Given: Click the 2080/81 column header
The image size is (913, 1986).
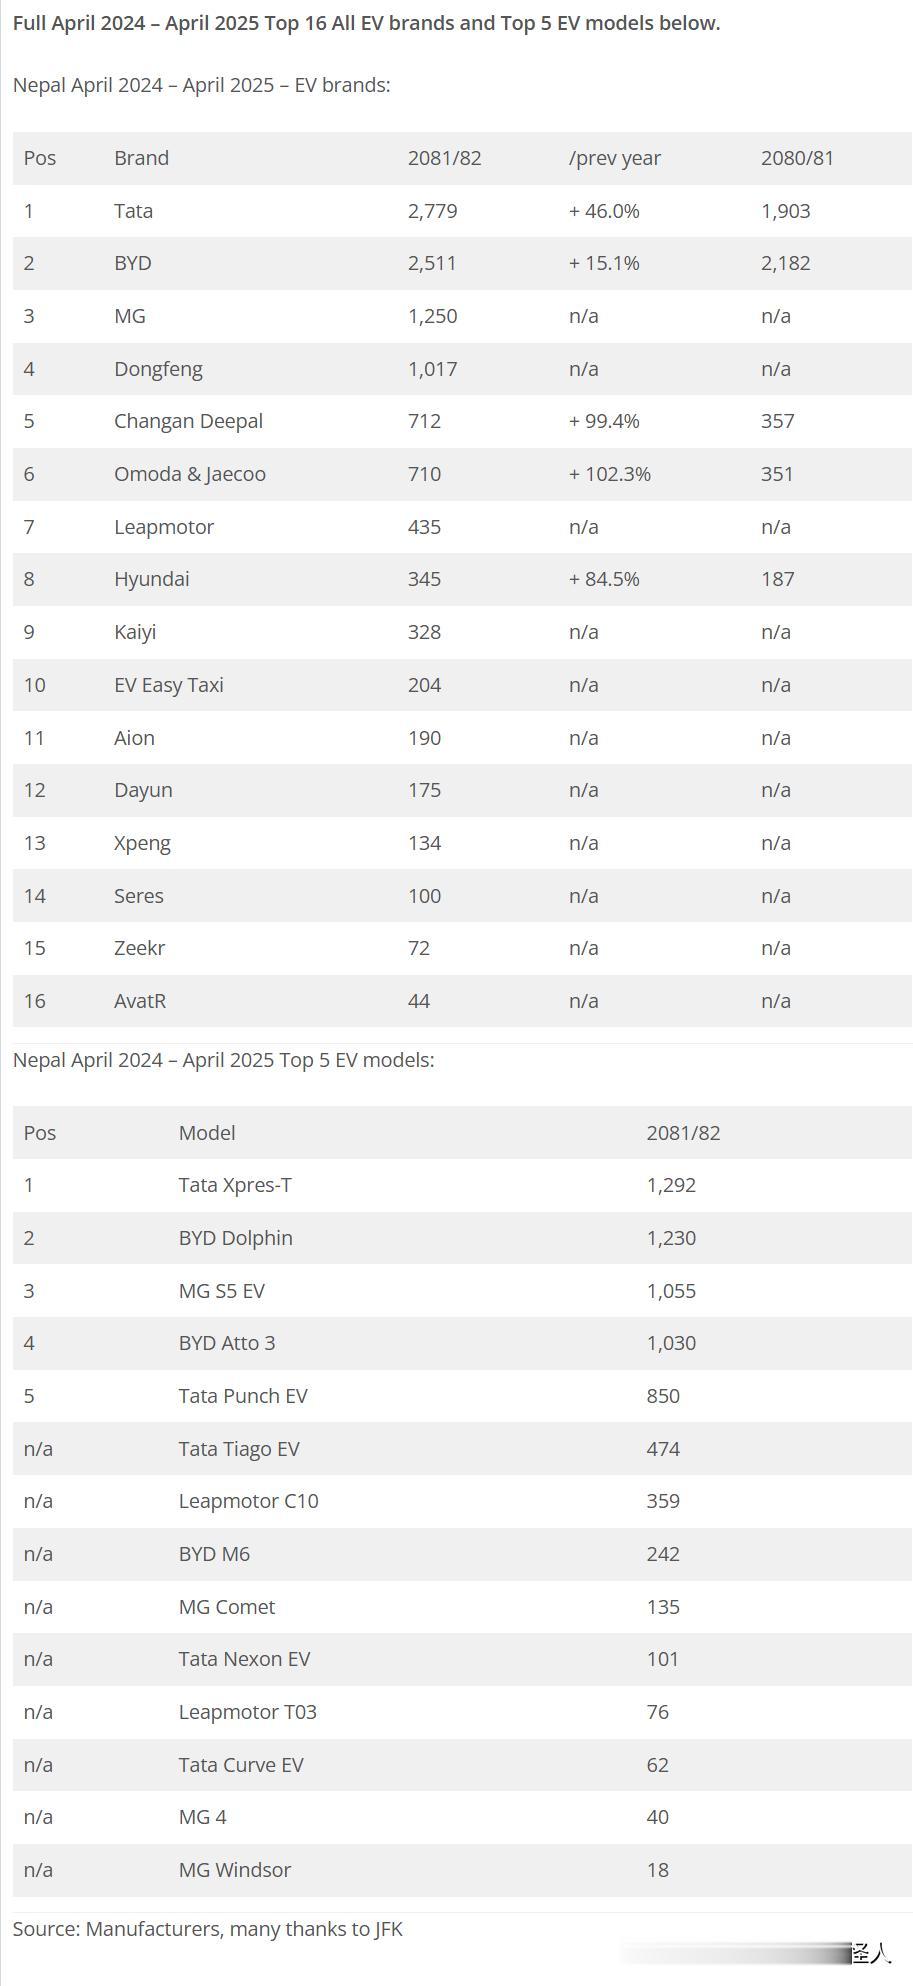Looking at the screenshot, I should click(797, 158).
